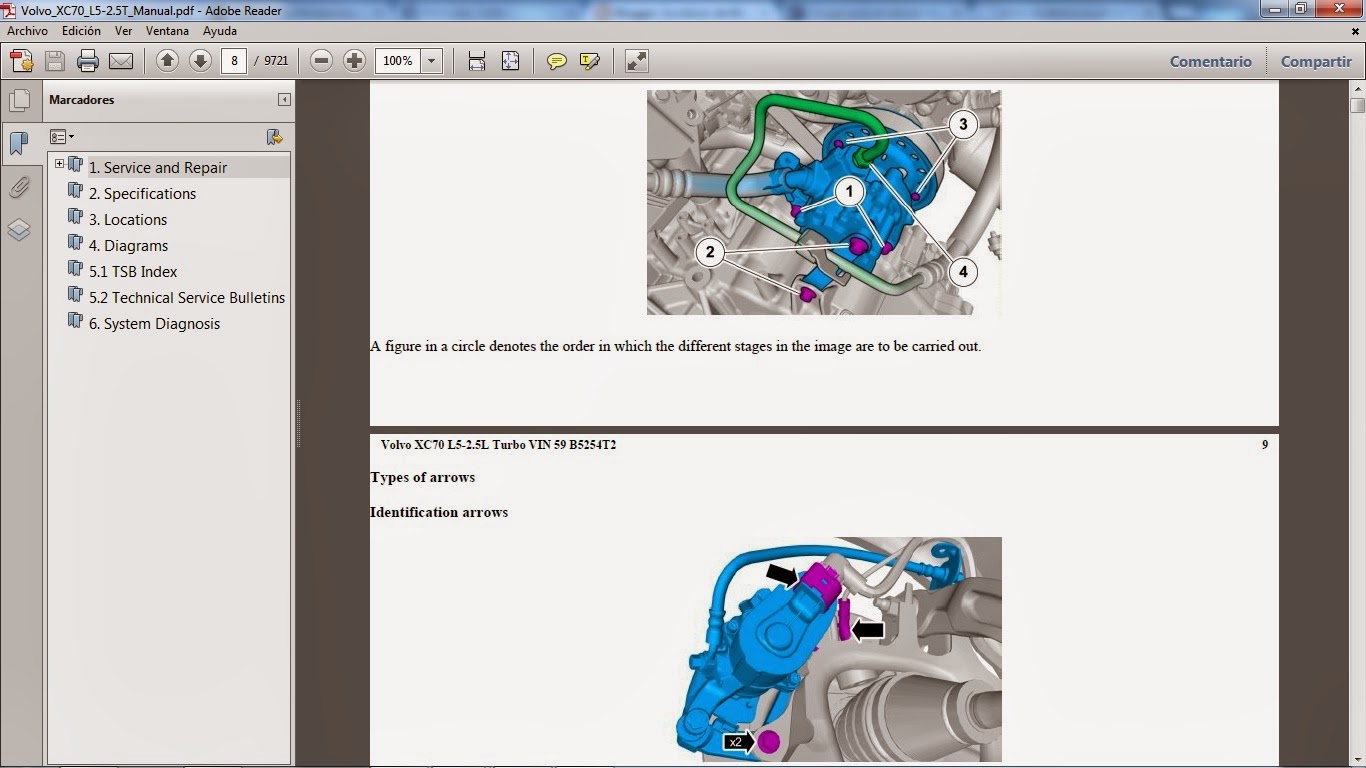Viewport: 1366px width, 768px height.
Task: Click the vertical scrollbar thumb
Action: pos(1357,105)
